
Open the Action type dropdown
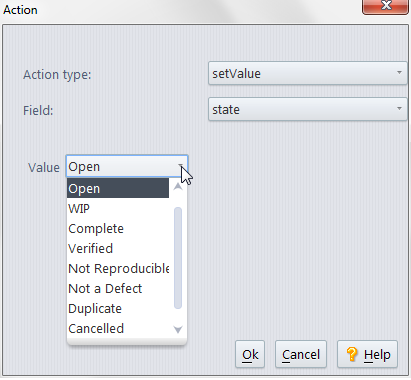point(307,73)
